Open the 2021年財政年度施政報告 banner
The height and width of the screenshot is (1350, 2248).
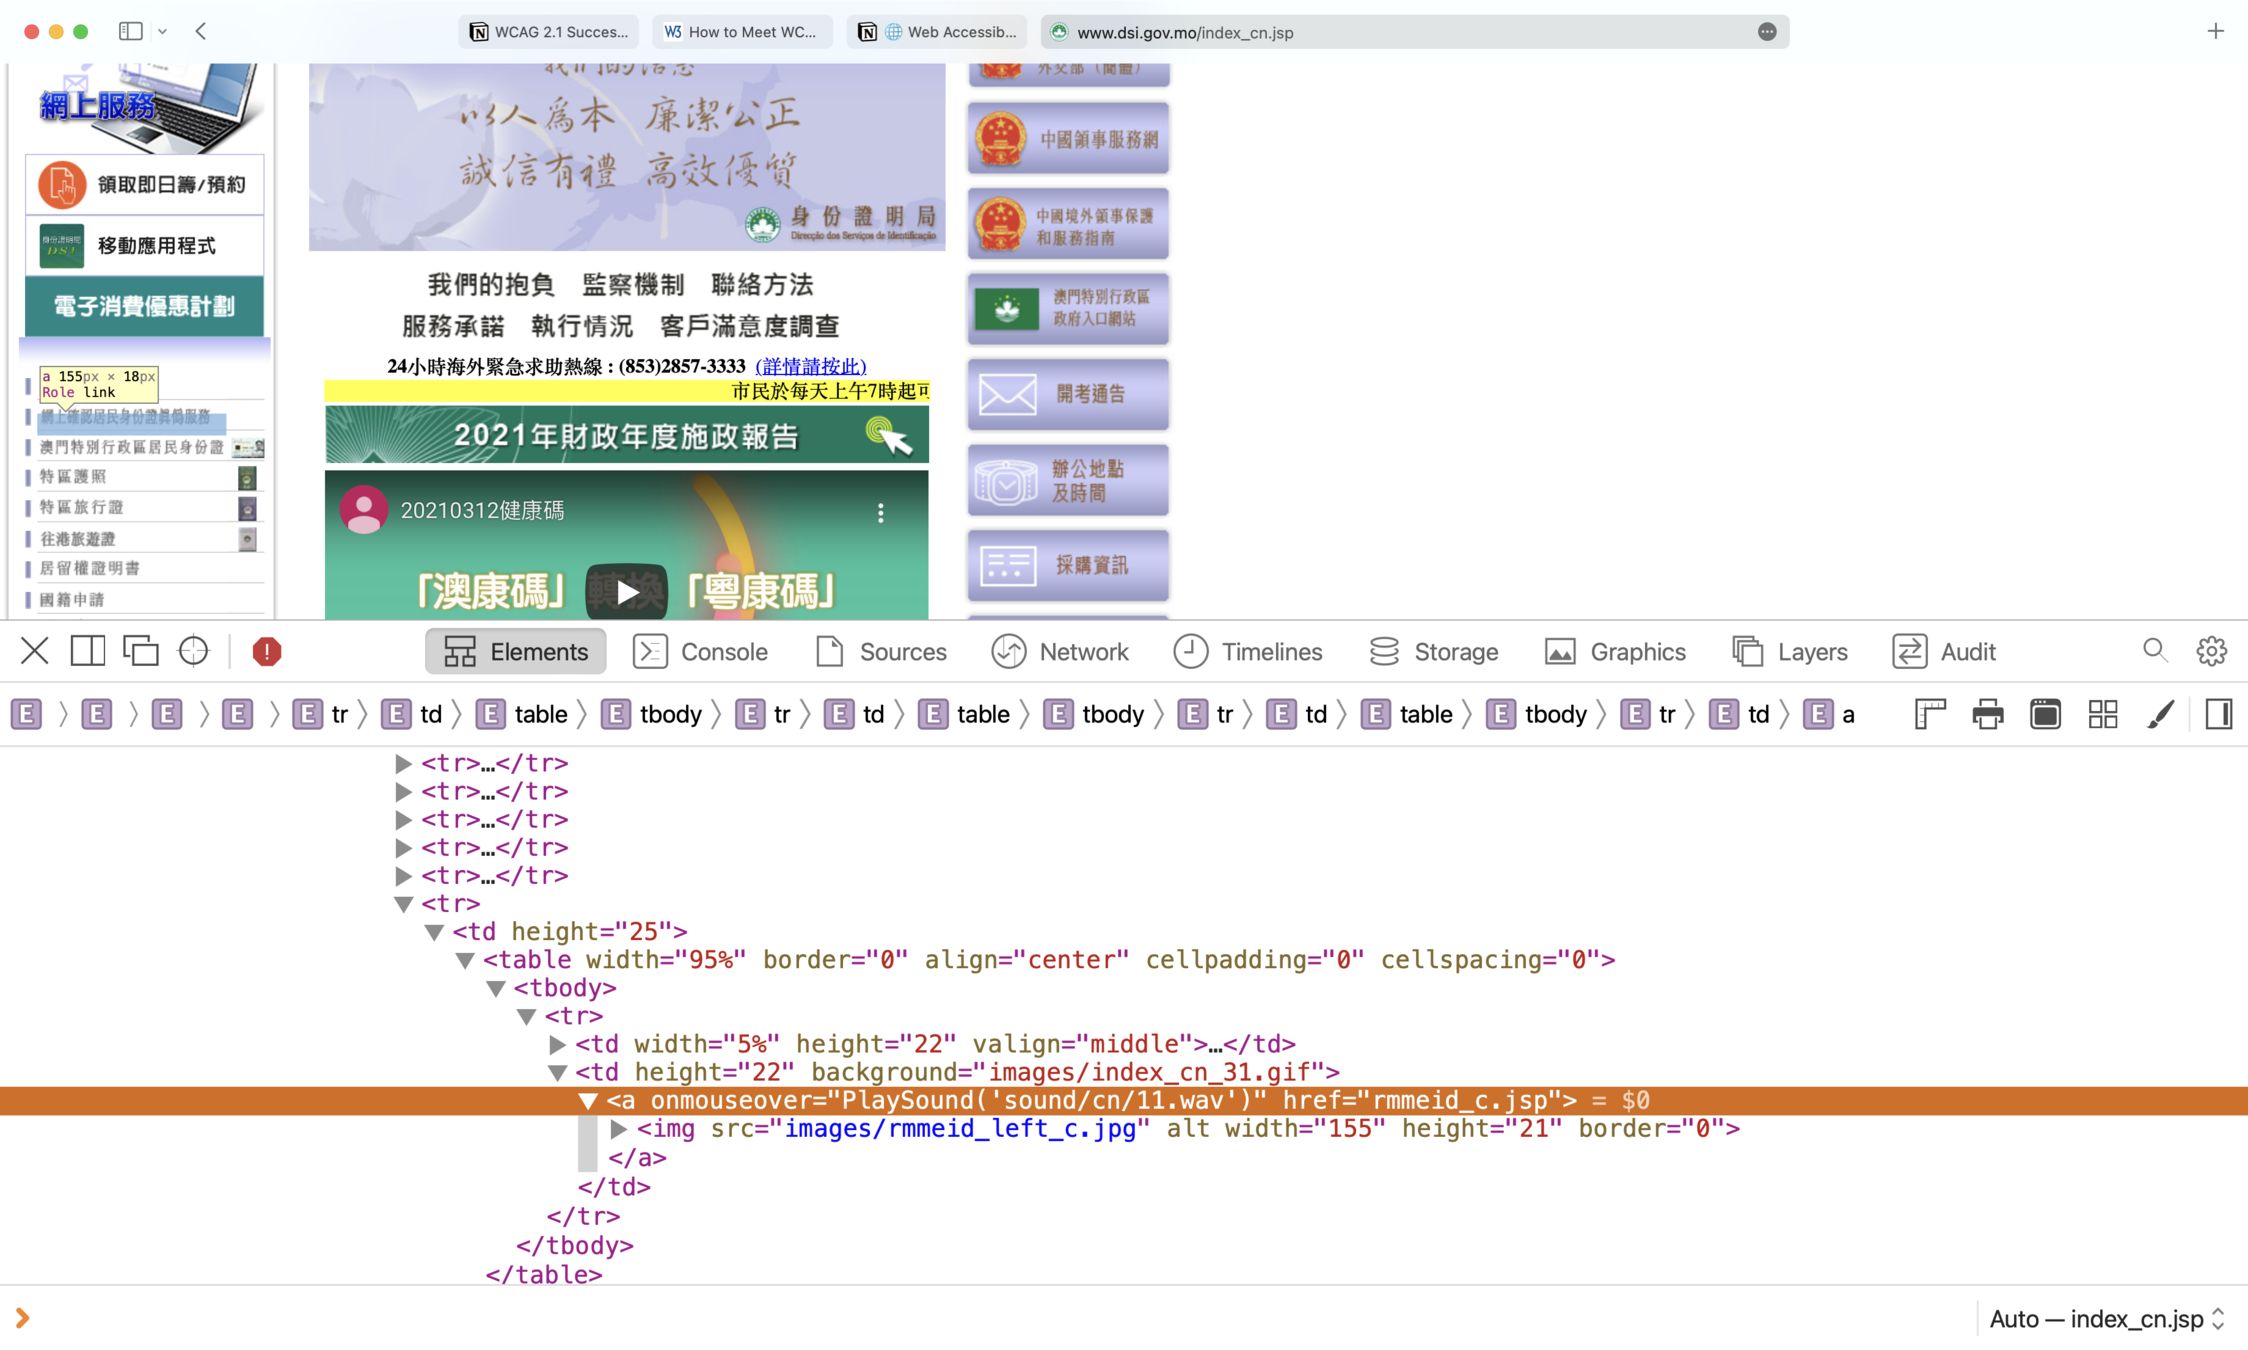[626, 435]
